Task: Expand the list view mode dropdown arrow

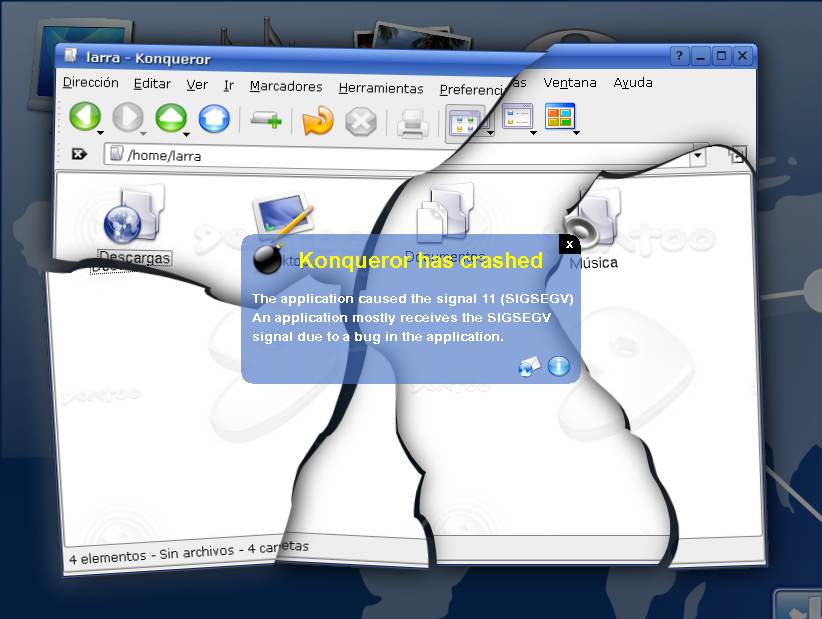Action: (533, 133)
